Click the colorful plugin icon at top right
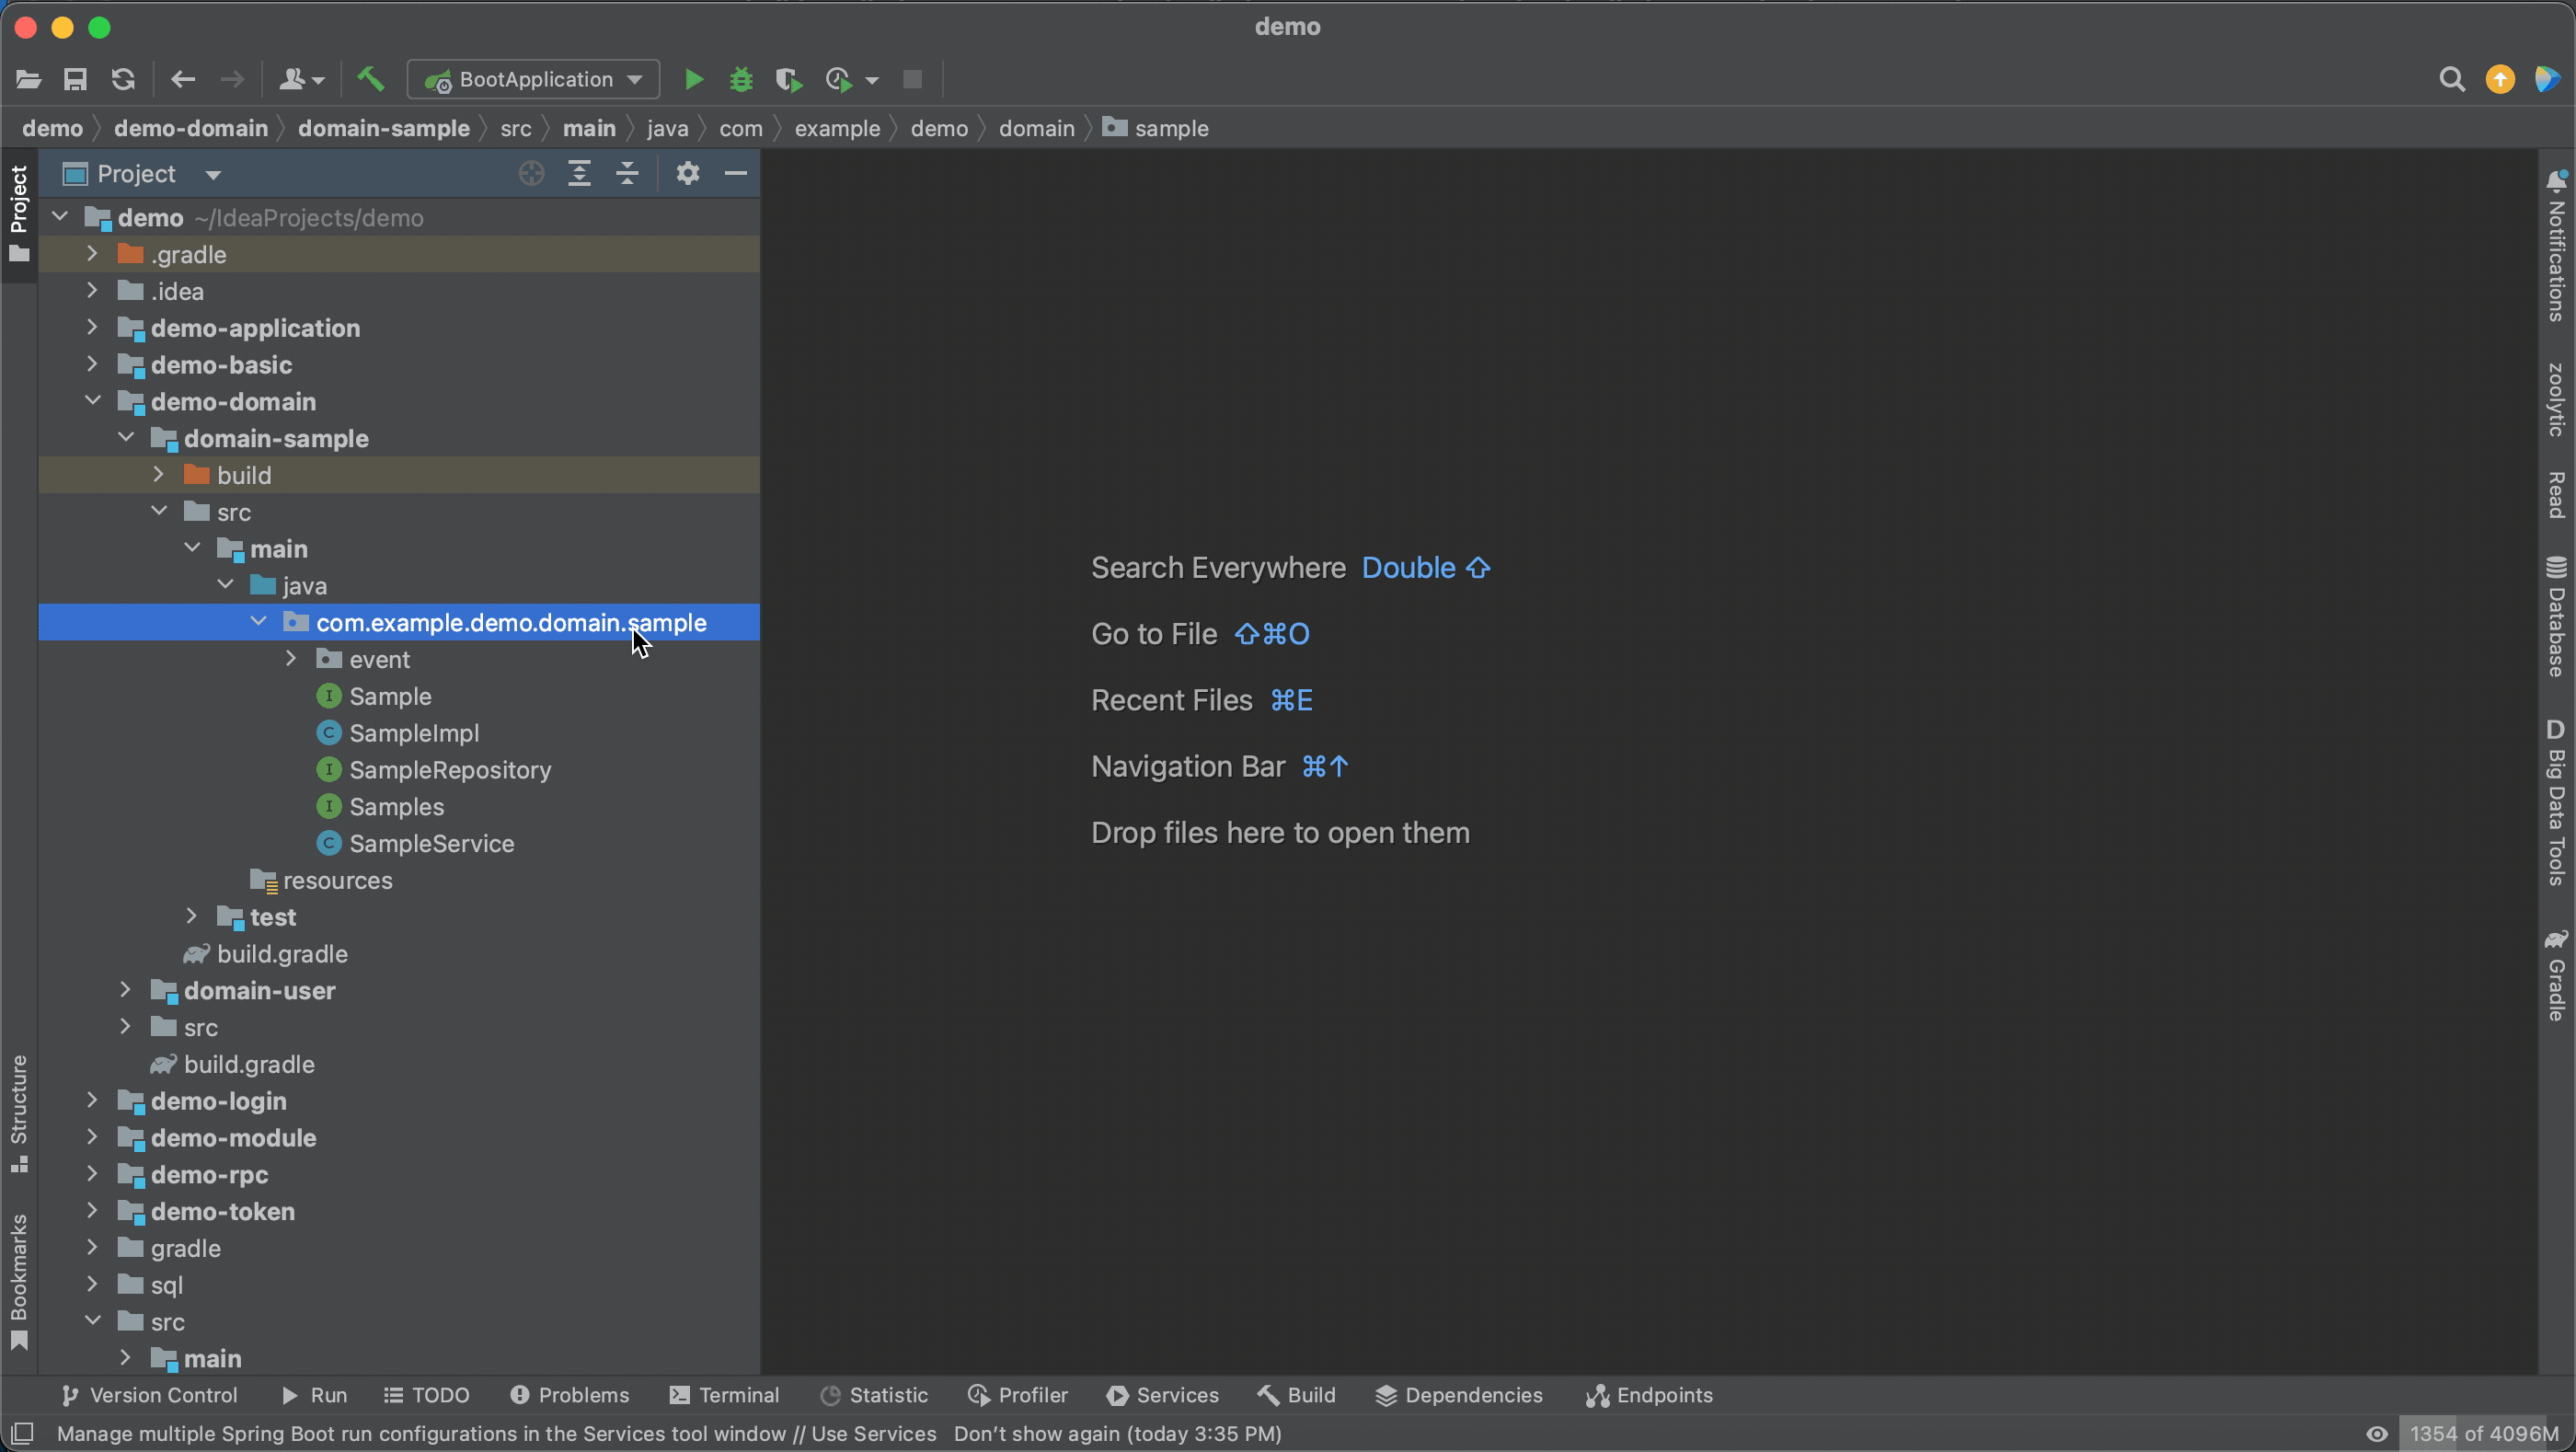 coord(2547,79)
